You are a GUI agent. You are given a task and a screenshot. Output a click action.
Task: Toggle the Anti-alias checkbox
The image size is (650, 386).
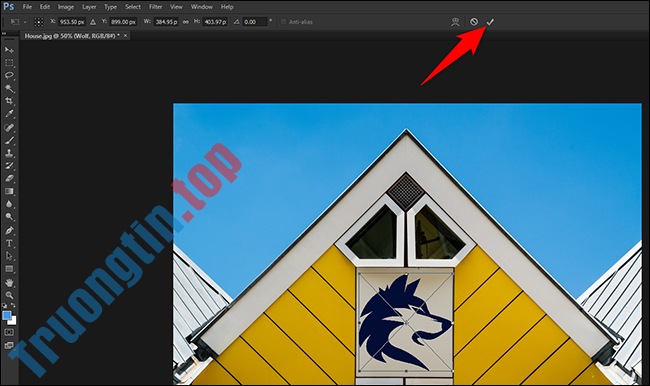(284, 22)
